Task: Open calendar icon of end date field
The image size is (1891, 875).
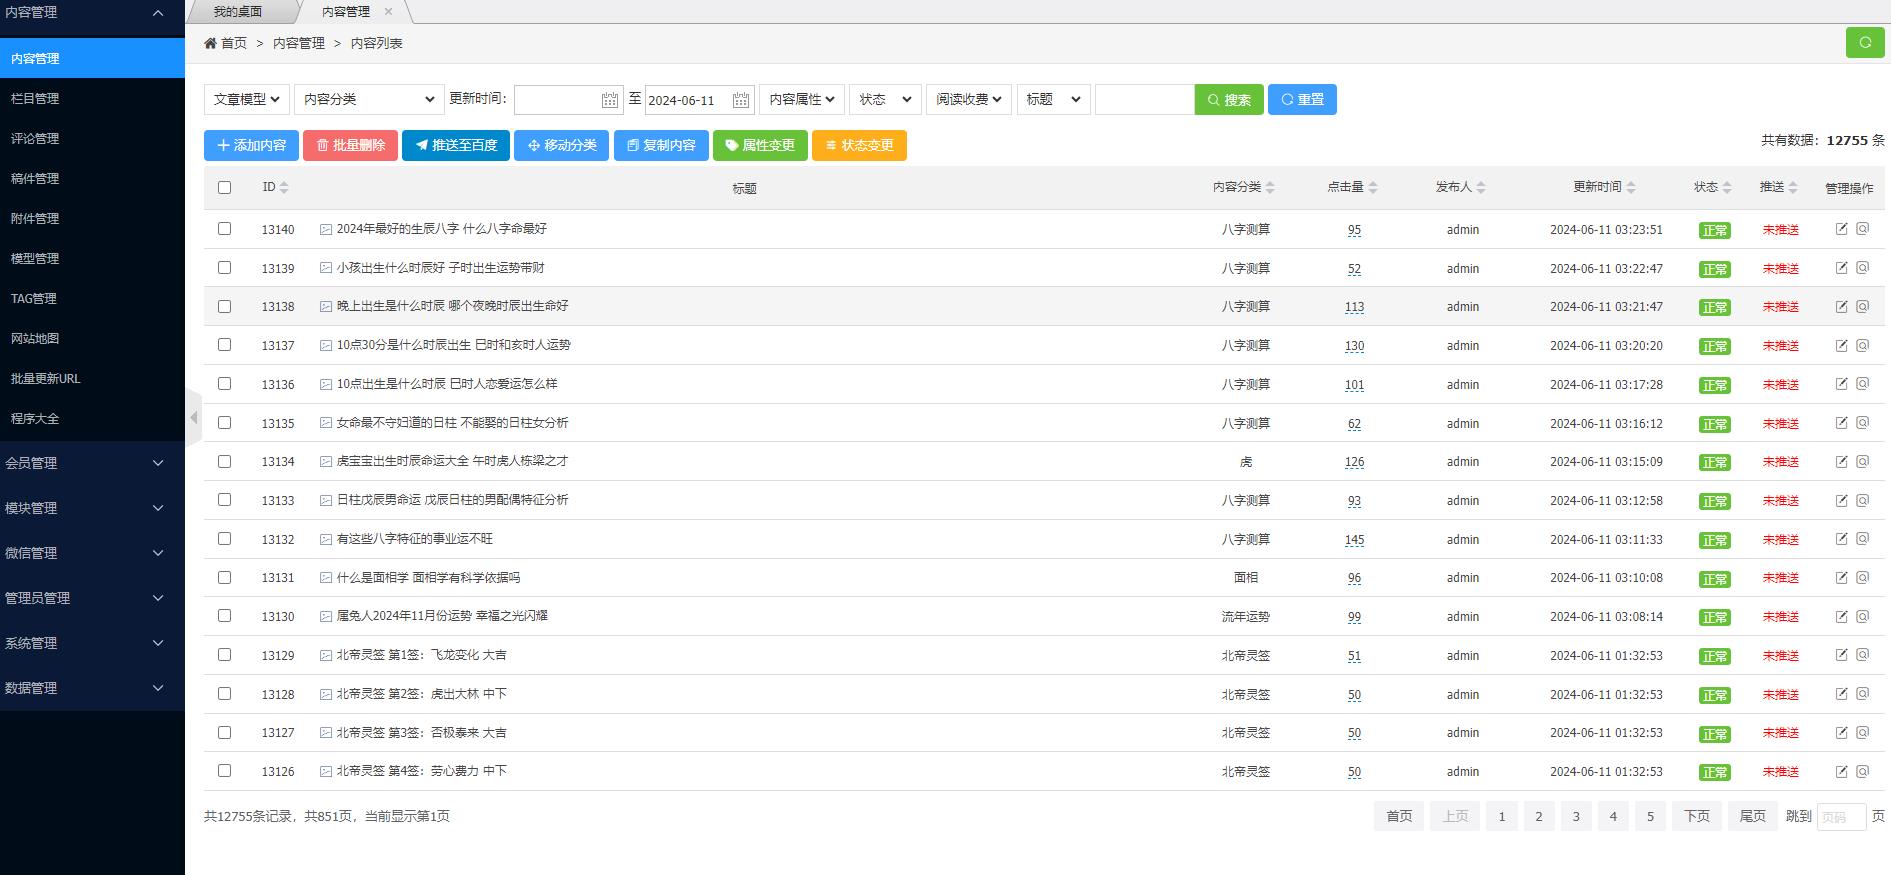Action: point(740,100)
